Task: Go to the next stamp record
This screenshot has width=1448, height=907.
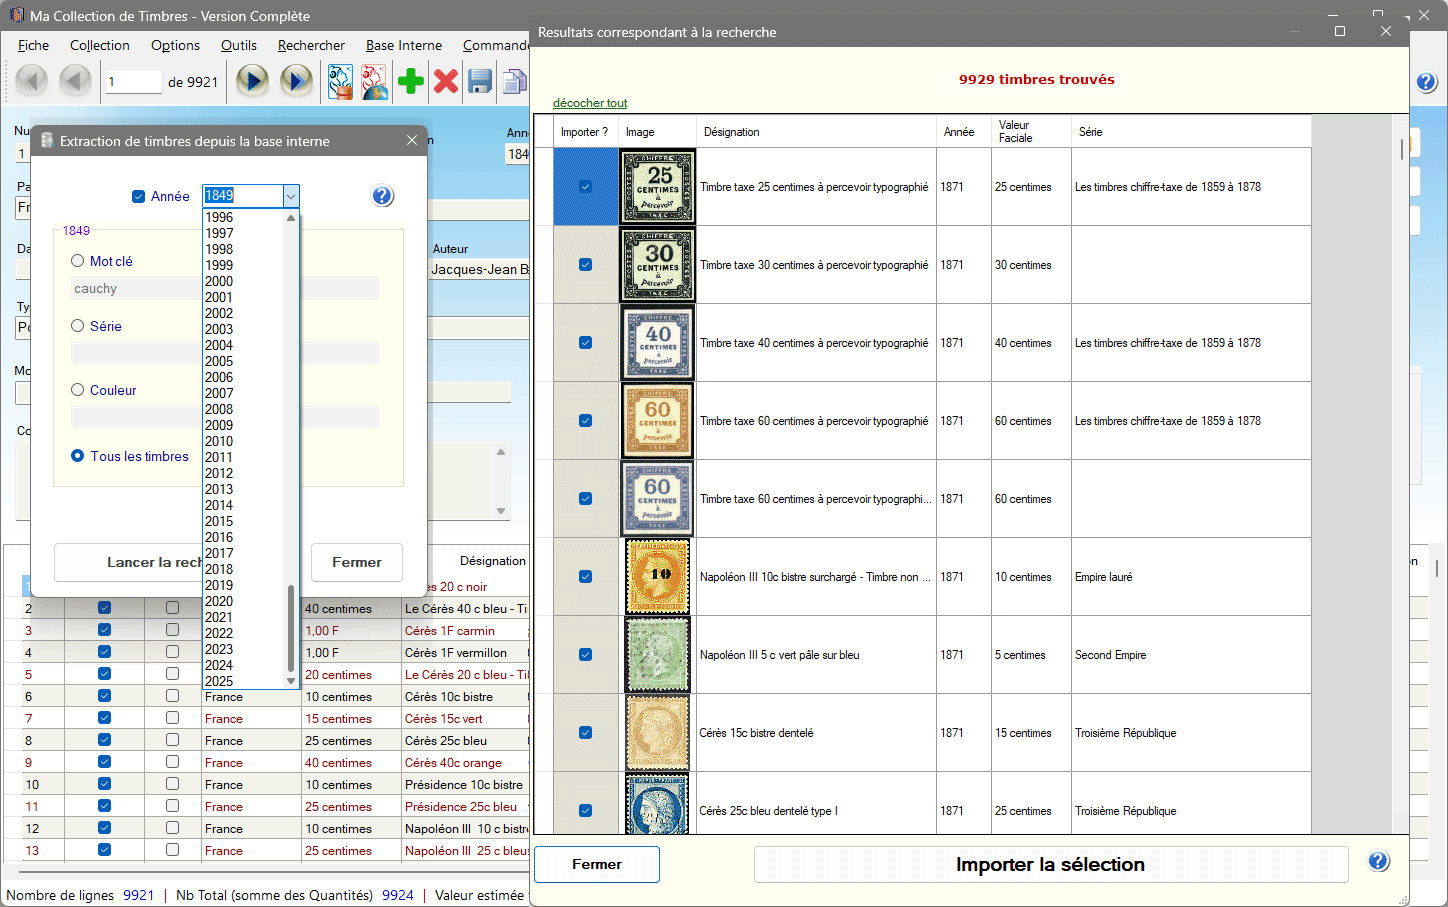Action: point(252,81)
